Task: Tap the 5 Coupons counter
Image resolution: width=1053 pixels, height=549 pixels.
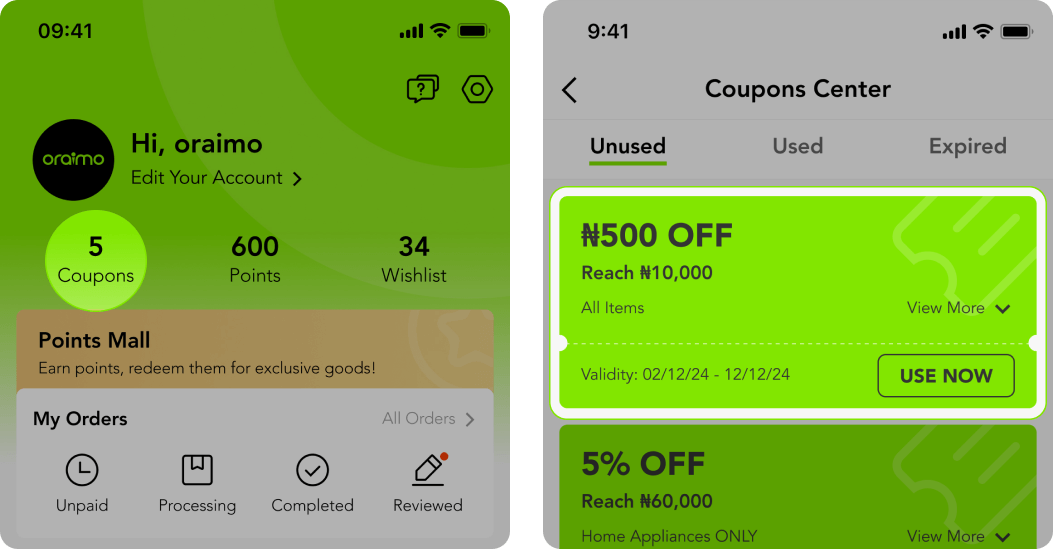Action: (96, 260)
